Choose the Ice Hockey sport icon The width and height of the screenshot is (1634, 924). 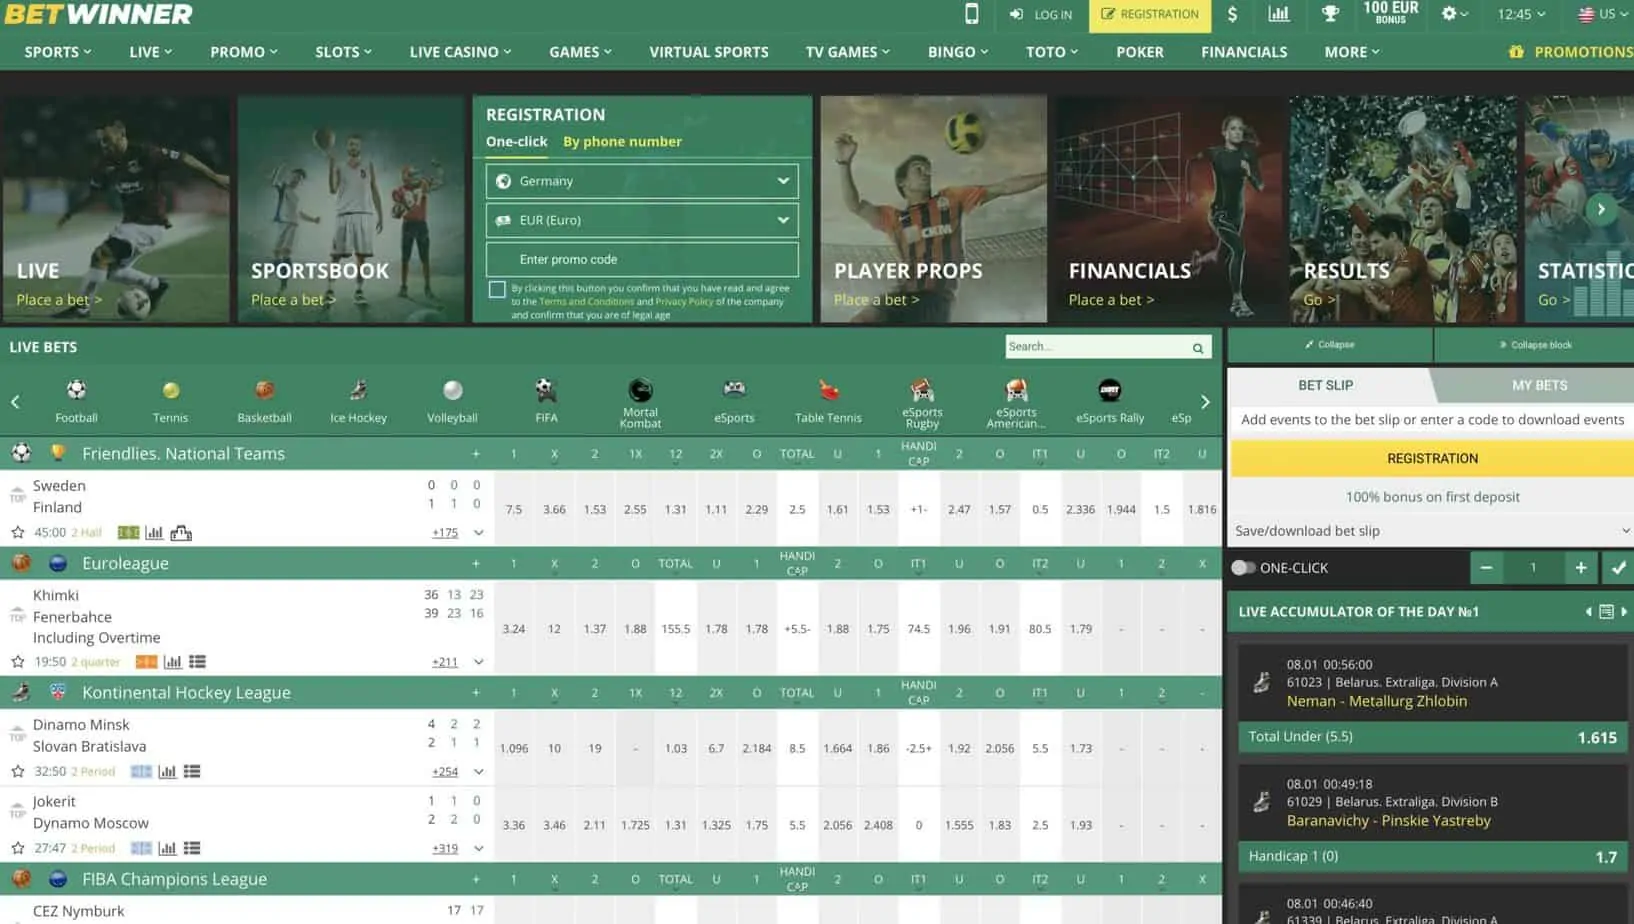point(358,391)
